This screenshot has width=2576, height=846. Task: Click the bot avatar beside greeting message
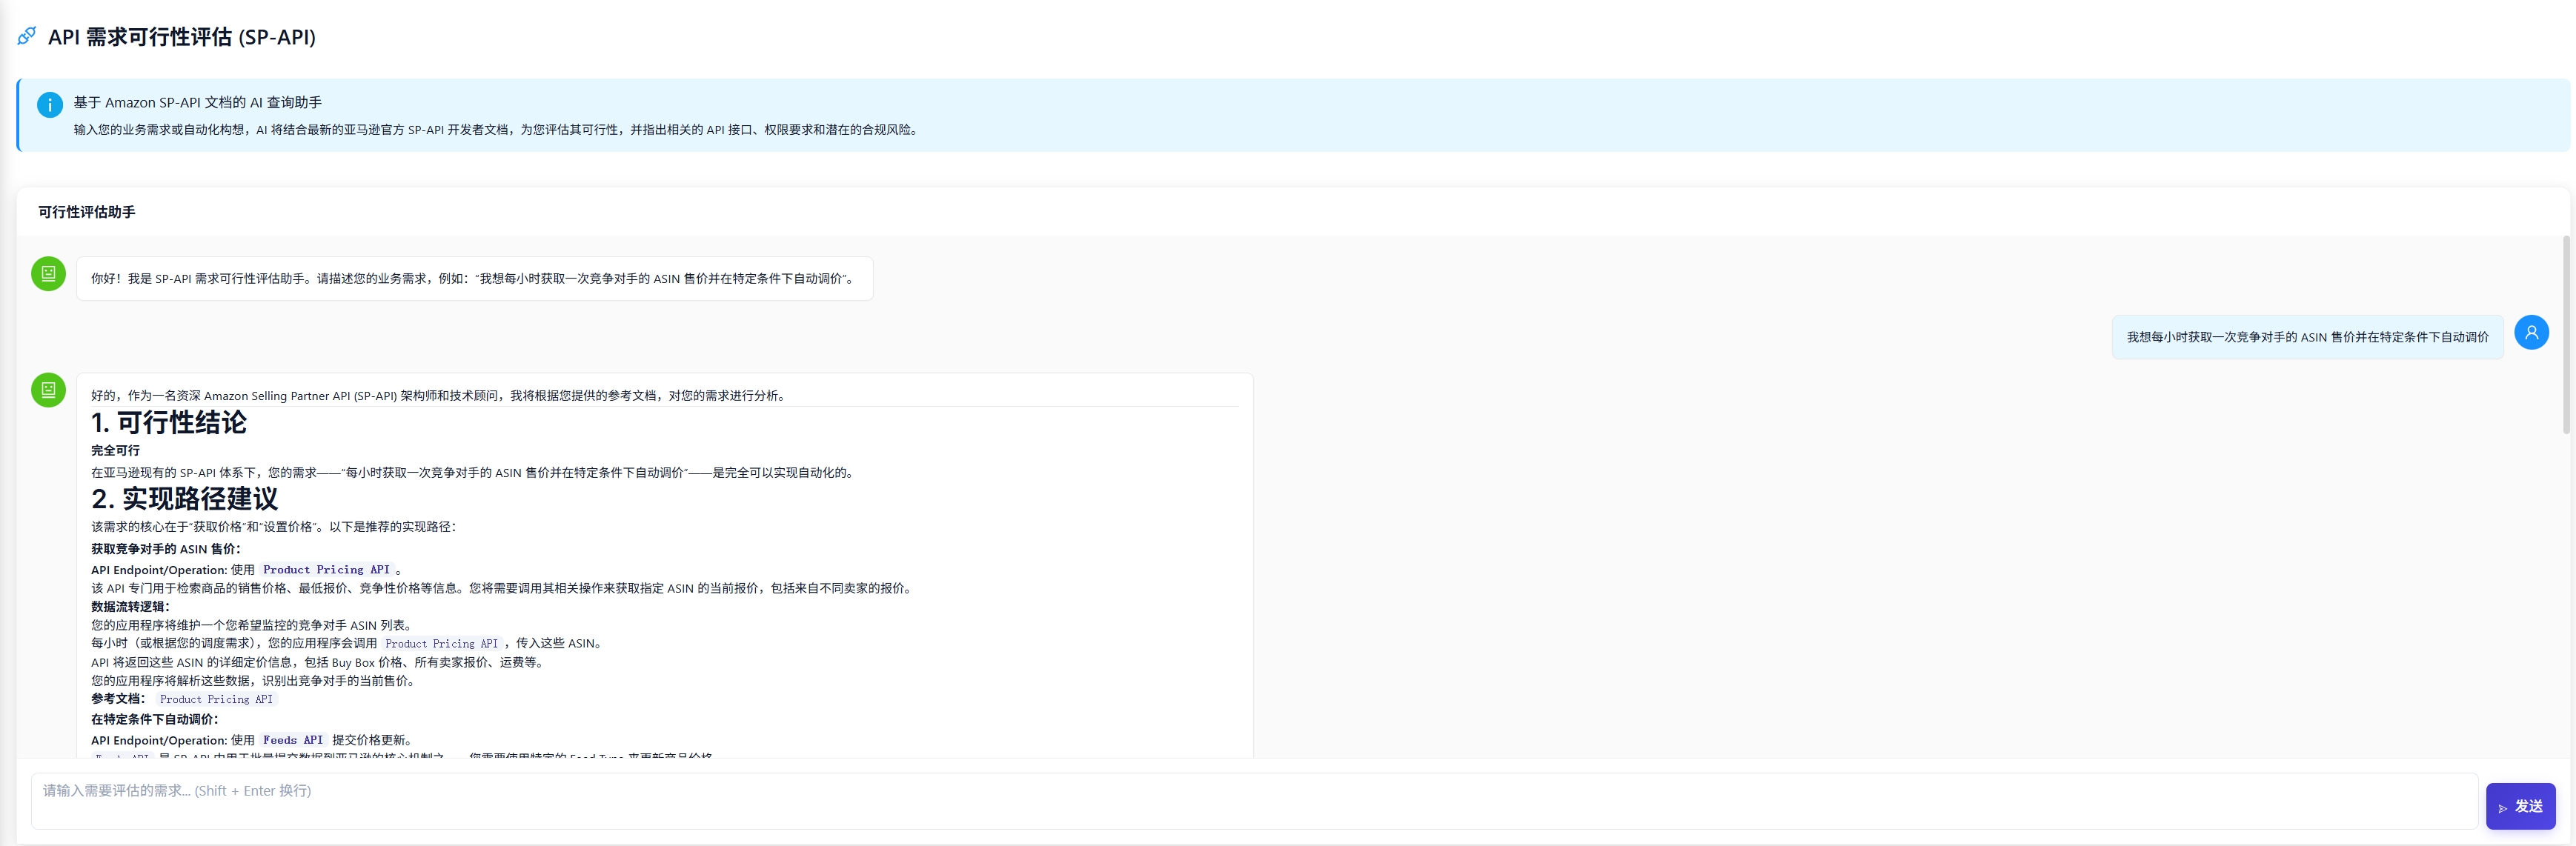pos(48,273)
